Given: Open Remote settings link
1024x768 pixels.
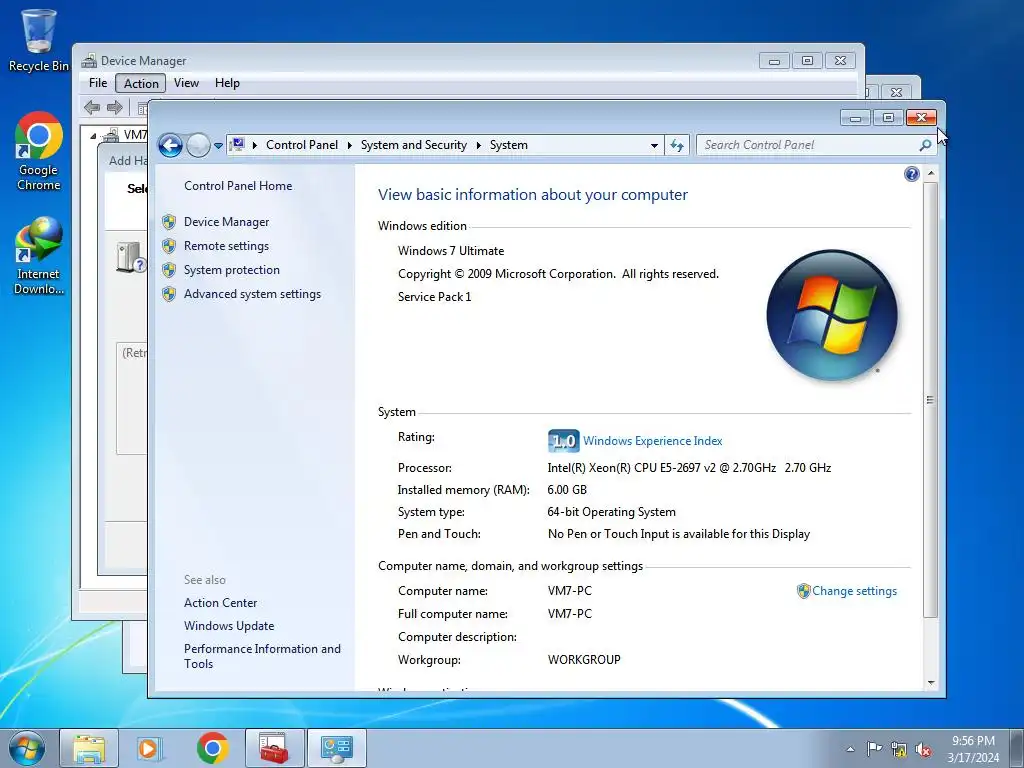Looking at the screenshot, I should (227, 246).
